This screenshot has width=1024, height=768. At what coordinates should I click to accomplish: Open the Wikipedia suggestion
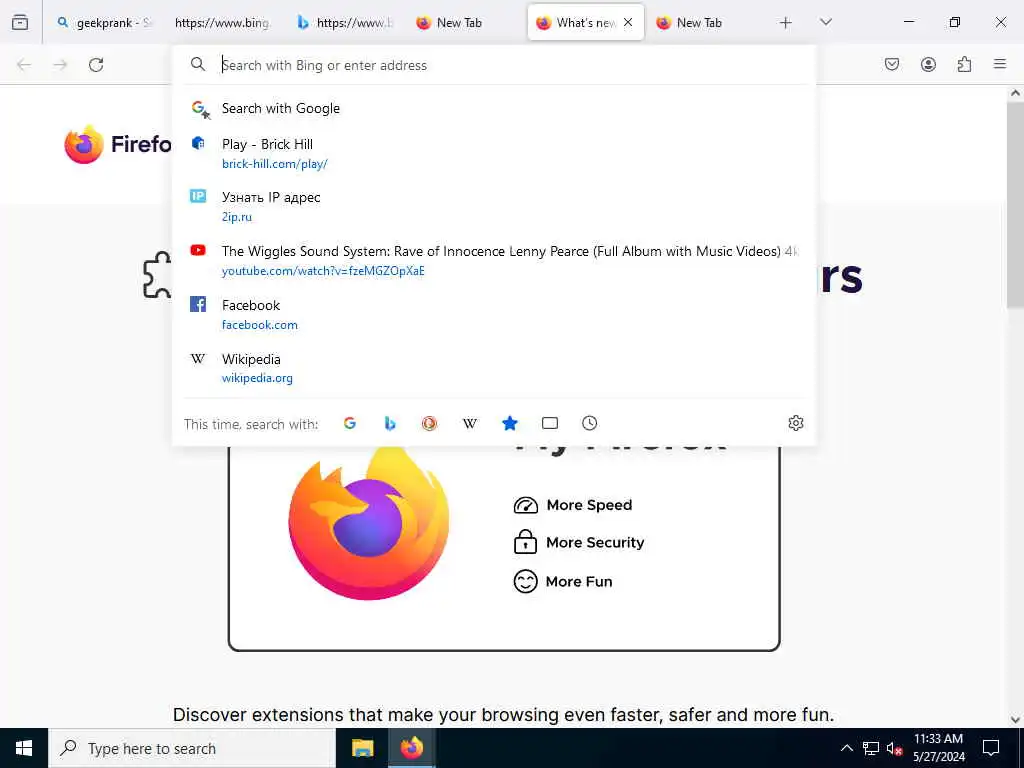[494, 368]
